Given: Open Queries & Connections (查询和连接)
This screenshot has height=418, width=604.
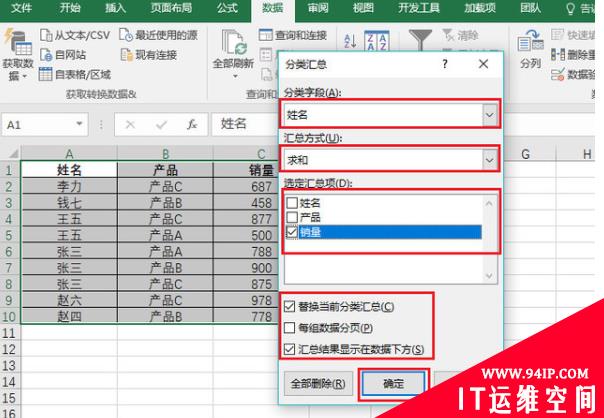Looking at the screenshot, I should pos(293,35).
